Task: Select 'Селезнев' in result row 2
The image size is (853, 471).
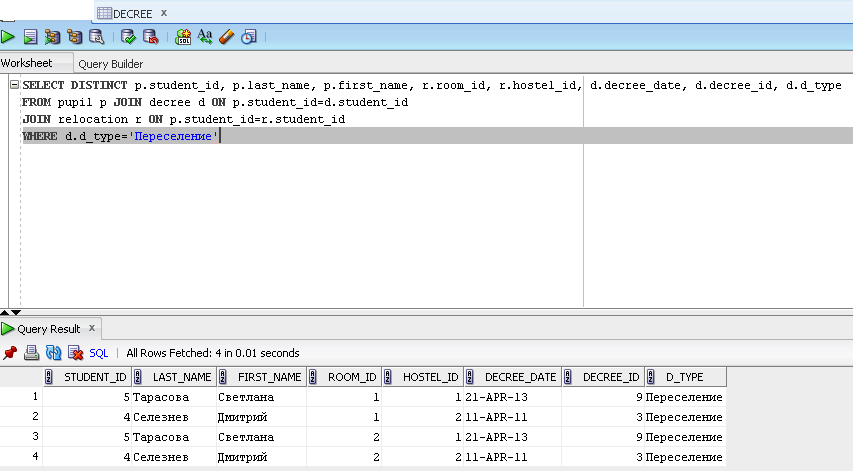Action: pos(160,417)
